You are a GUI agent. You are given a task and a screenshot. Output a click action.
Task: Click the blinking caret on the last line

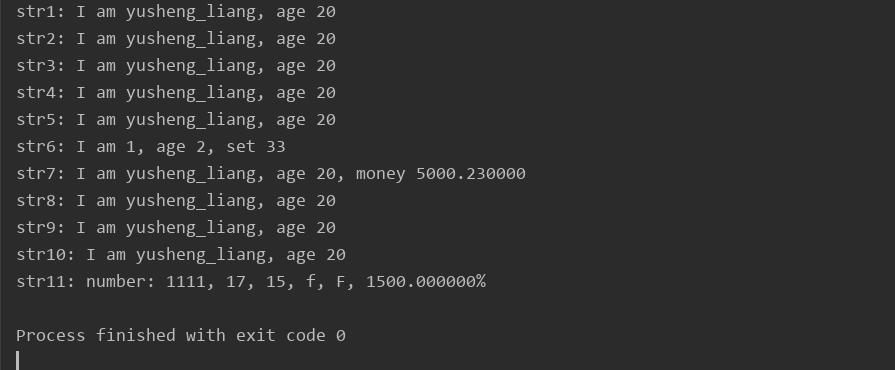coord(18,361)
